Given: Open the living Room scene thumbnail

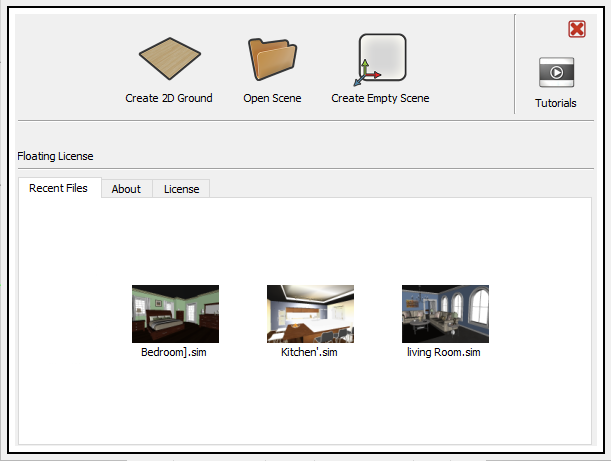Looking at the screenshot, I should point(445,314).
